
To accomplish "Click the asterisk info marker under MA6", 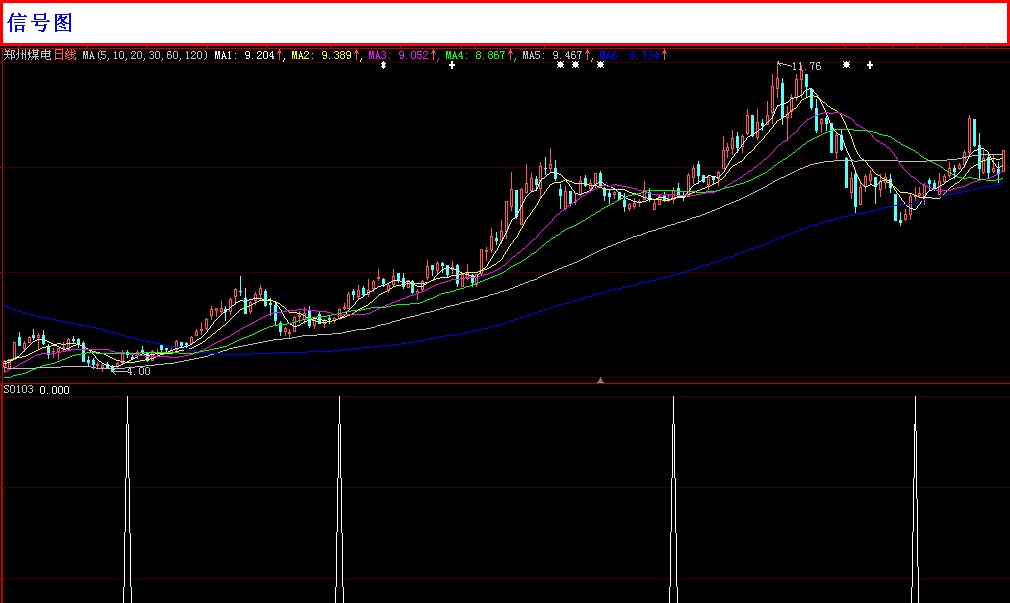I will 600,65.
